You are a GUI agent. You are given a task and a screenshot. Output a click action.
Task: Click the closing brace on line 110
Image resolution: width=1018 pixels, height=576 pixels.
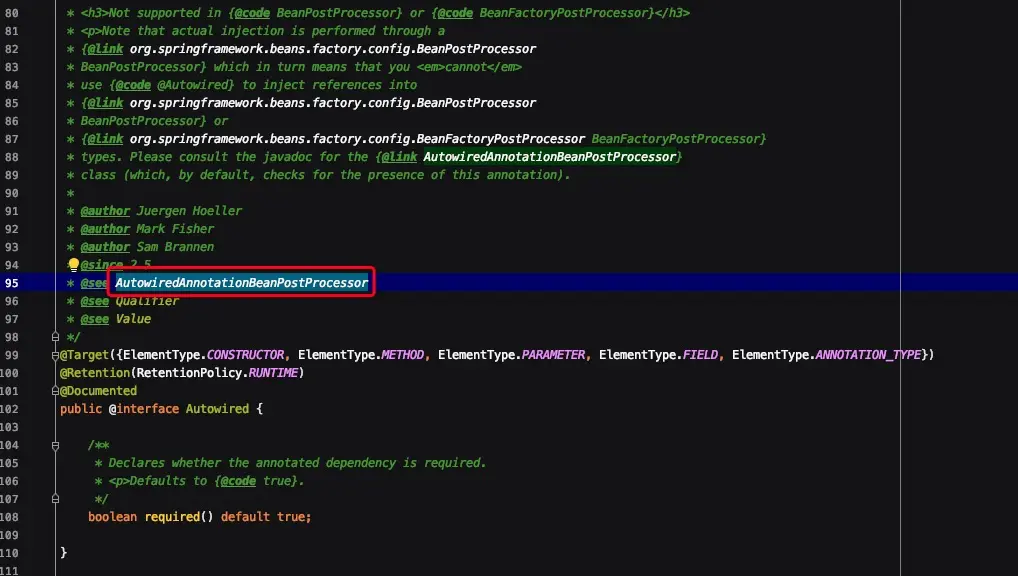click(x=63, y=553)
